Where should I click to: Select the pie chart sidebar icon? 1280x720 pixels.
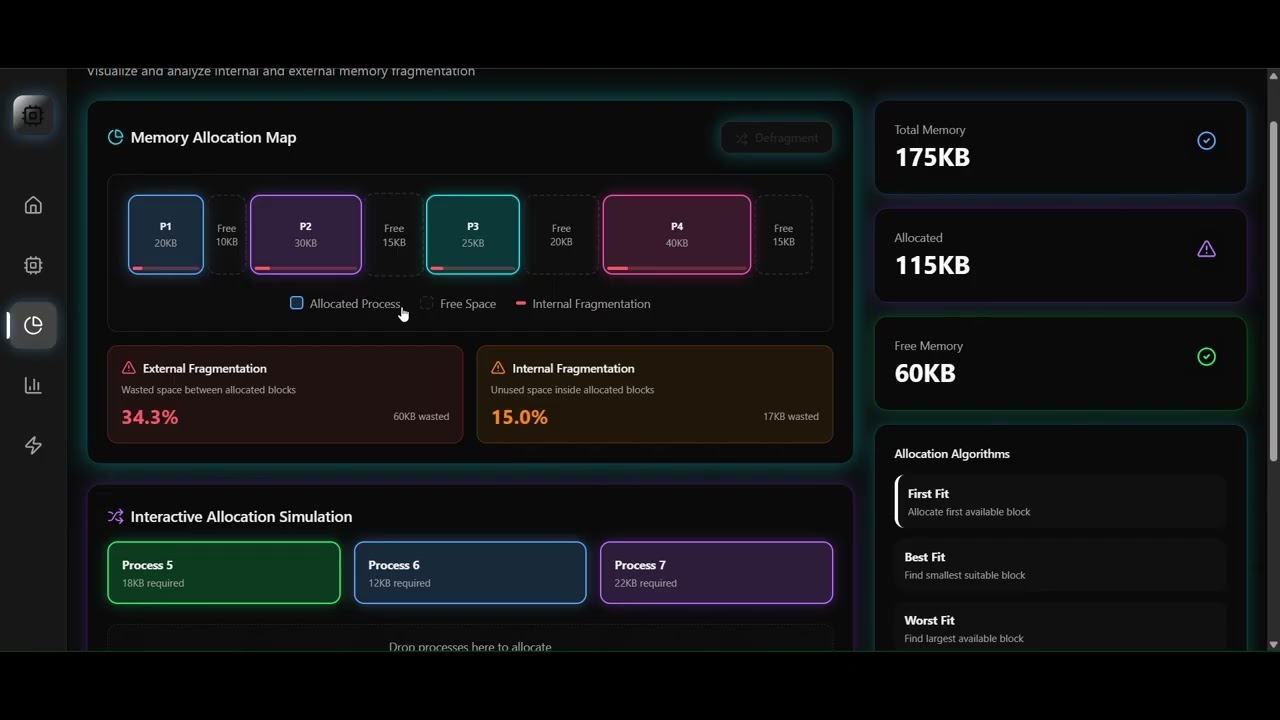[x=33, y=325]
